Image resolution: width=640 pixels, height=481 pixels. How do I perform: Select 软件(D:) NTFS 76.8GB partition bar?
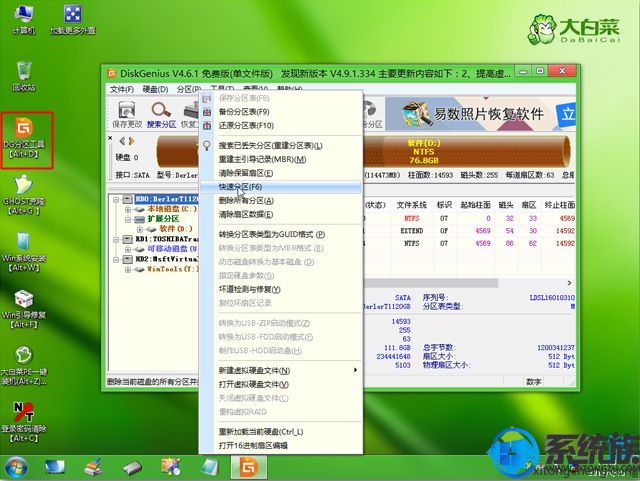pyautogui.click(x=466, y=152)
